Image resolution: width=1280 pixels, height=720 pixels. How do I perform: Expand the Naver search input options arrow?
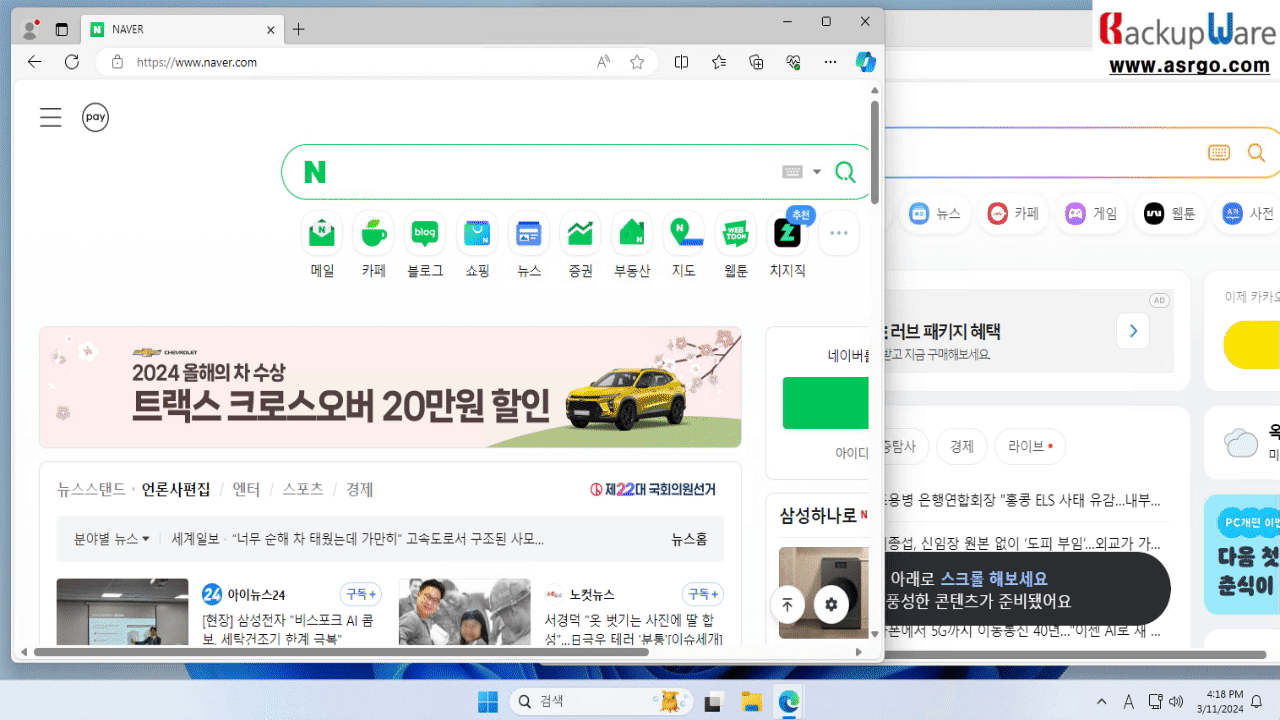[x=817, y=172]
